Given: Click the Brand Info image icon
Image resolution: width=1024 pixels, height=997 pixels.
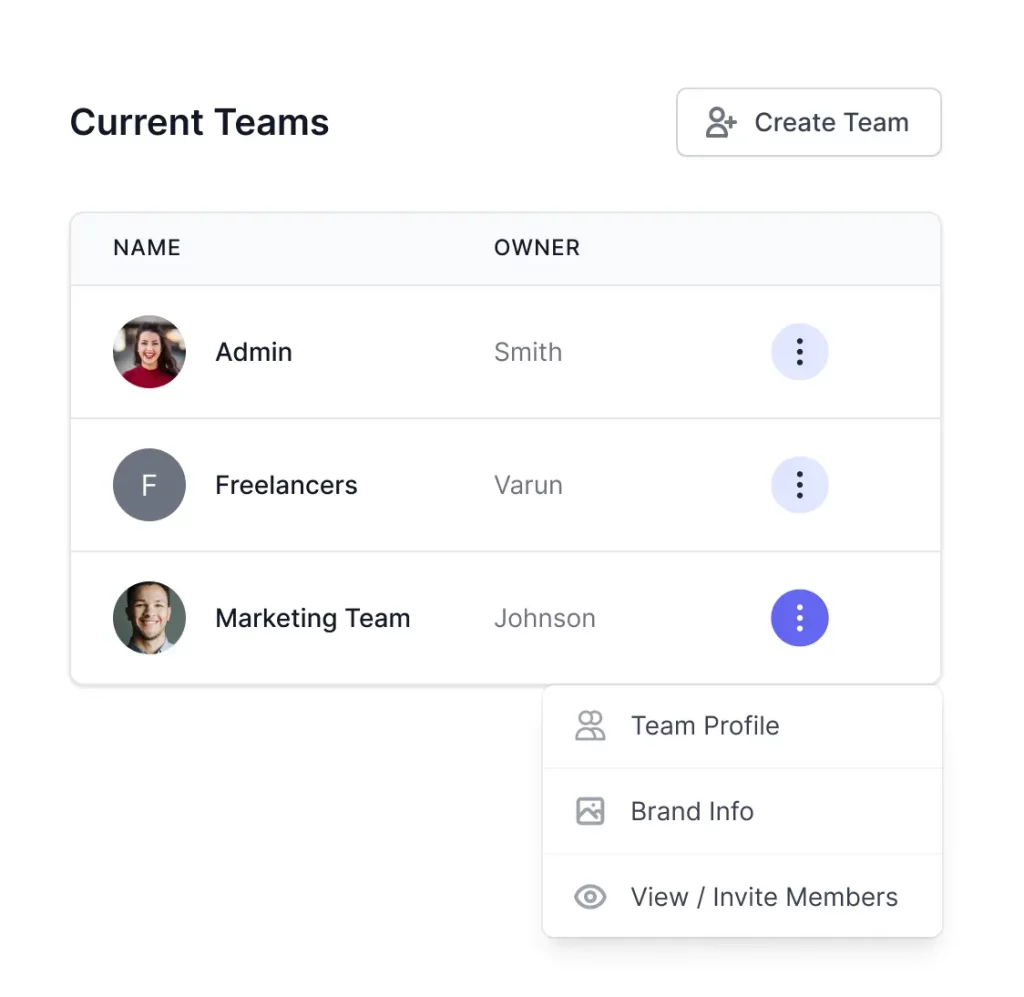Looking at the screenshot, I should (x=590, y=811).
